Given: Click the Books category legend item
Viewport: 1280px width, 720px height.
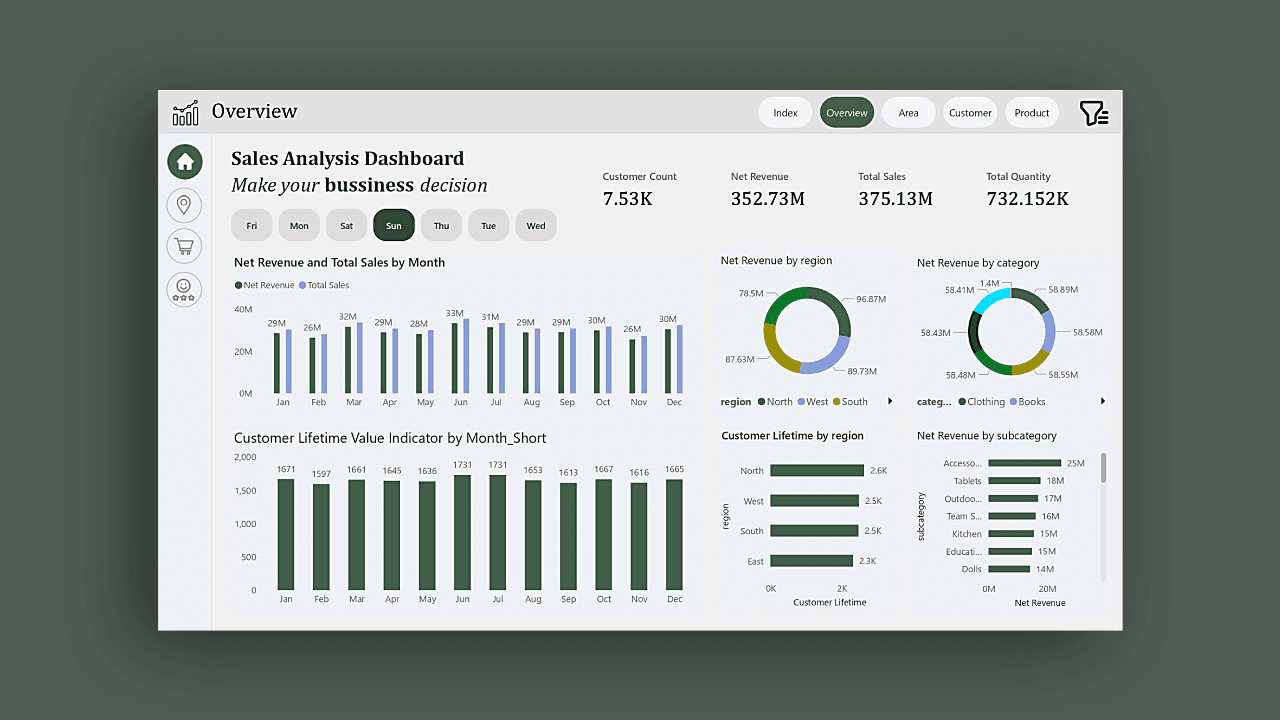Looking at the screenshot, I should [1027, 402].
